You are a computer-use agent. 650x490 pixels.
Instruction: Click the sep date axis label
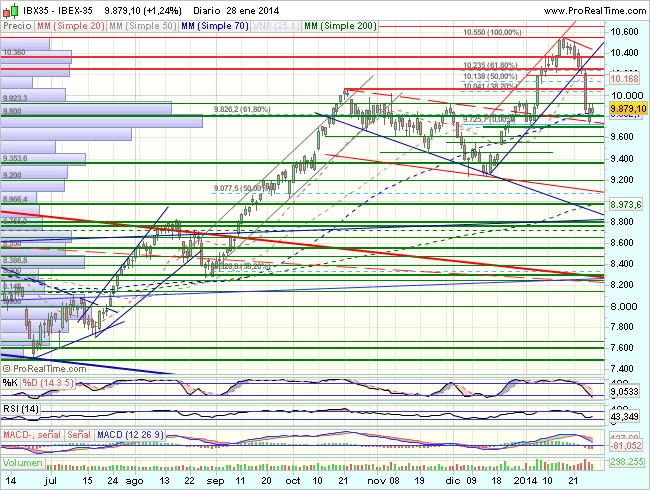(215, 481)
